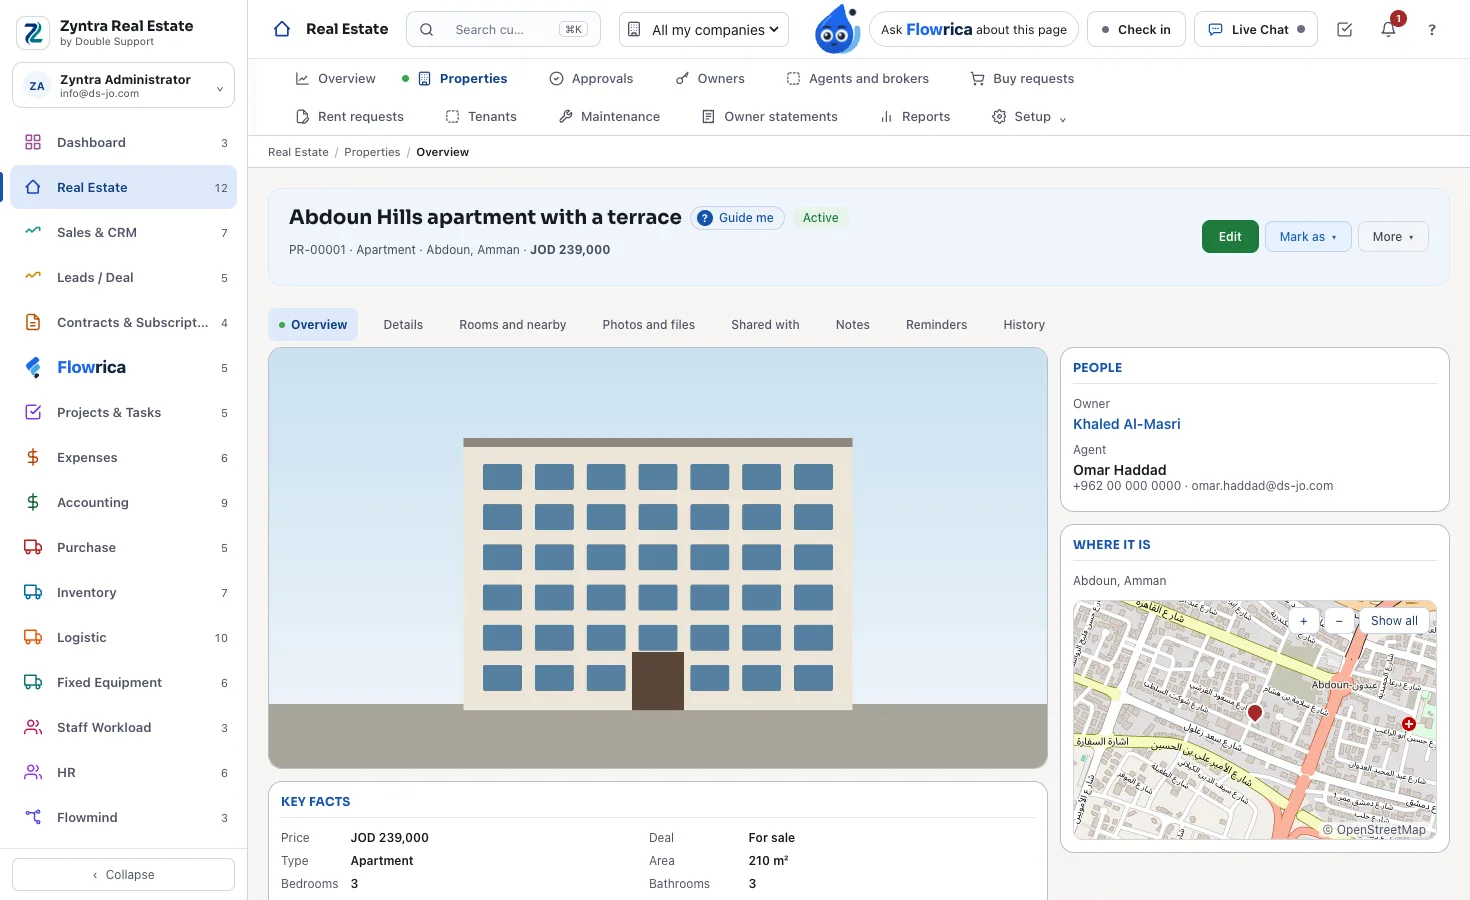Viewport: 1470px width, 900px height.
Task: Expand the Setup menu
Action: point(1029,117)
